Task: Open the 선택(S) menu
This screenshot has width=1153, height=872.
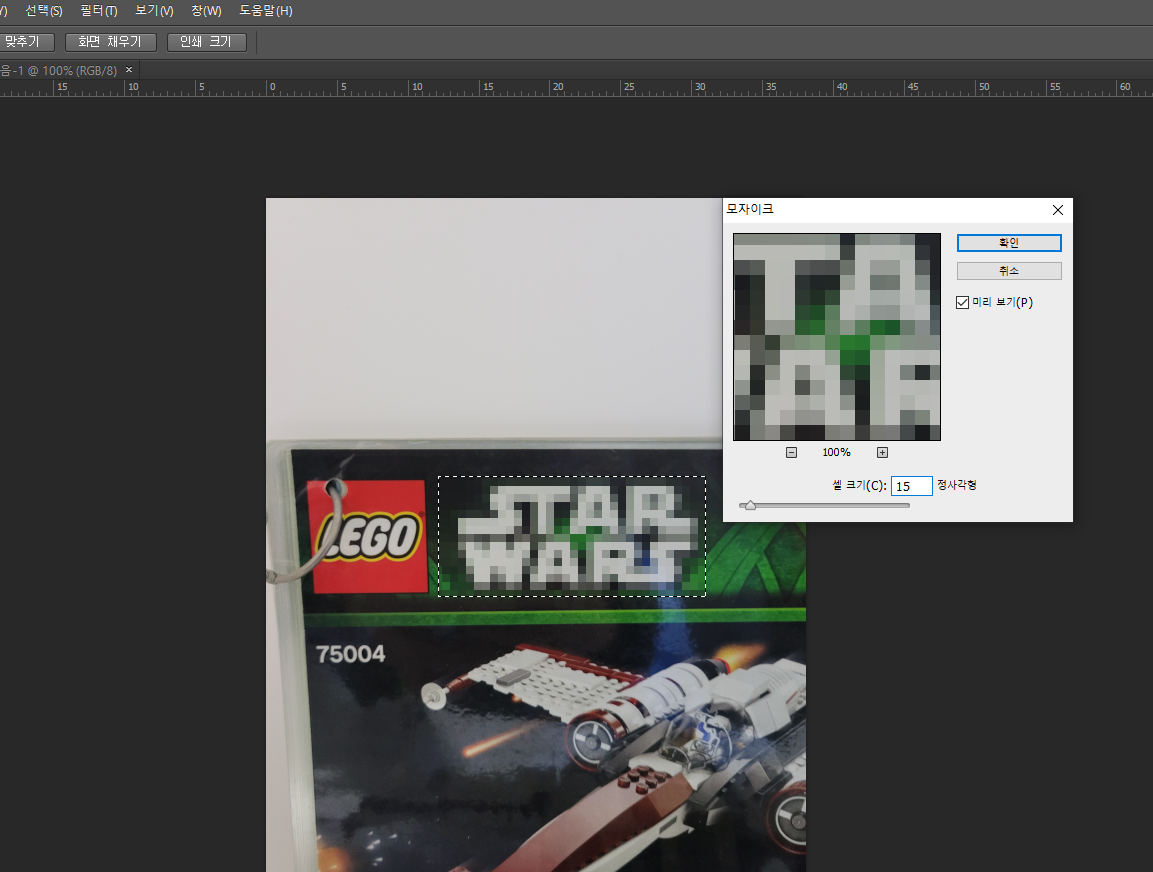Action: tap(43, 11)
